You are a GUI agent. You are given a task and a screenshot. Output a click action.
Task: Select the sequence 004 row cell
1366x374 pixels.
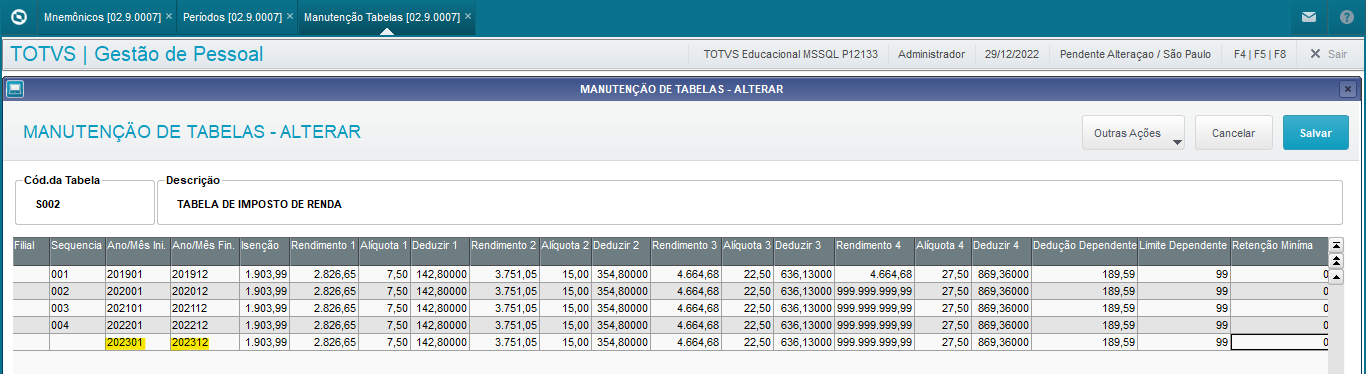tap(77, 325)
